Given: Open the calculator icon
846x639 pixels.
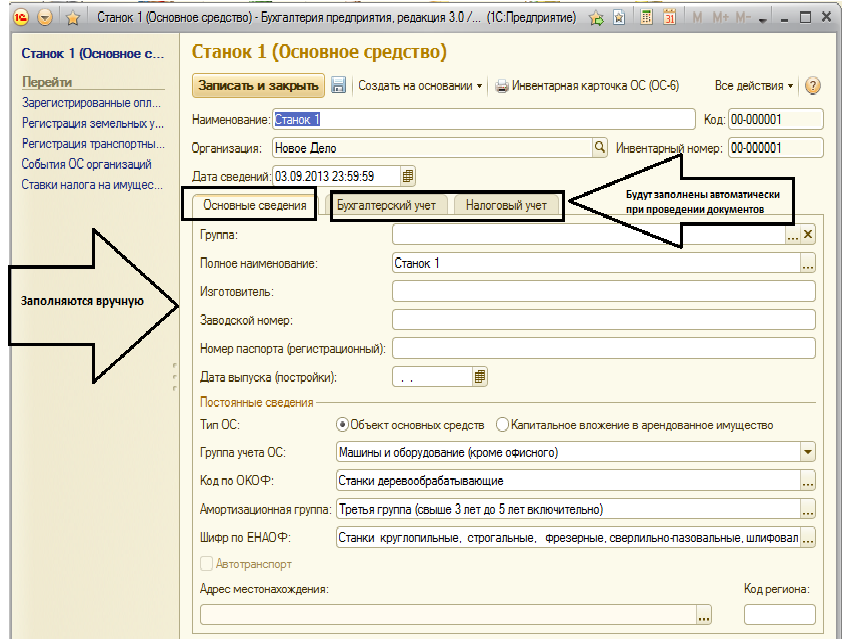Looking at the screenshot, I should [x=646, y=18].
